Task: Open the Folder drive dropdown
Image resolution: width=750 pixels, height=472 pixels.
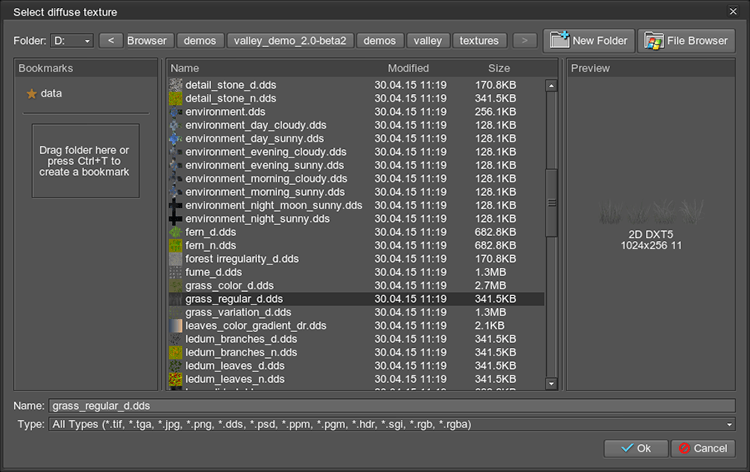Action: click(x=73, y=41)
